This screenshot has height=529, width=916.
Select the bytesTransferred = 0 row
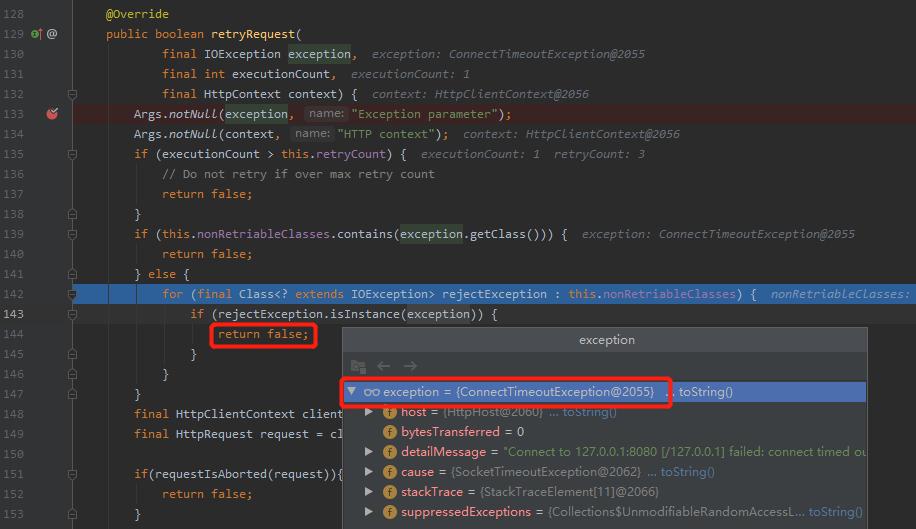point(604,432)
